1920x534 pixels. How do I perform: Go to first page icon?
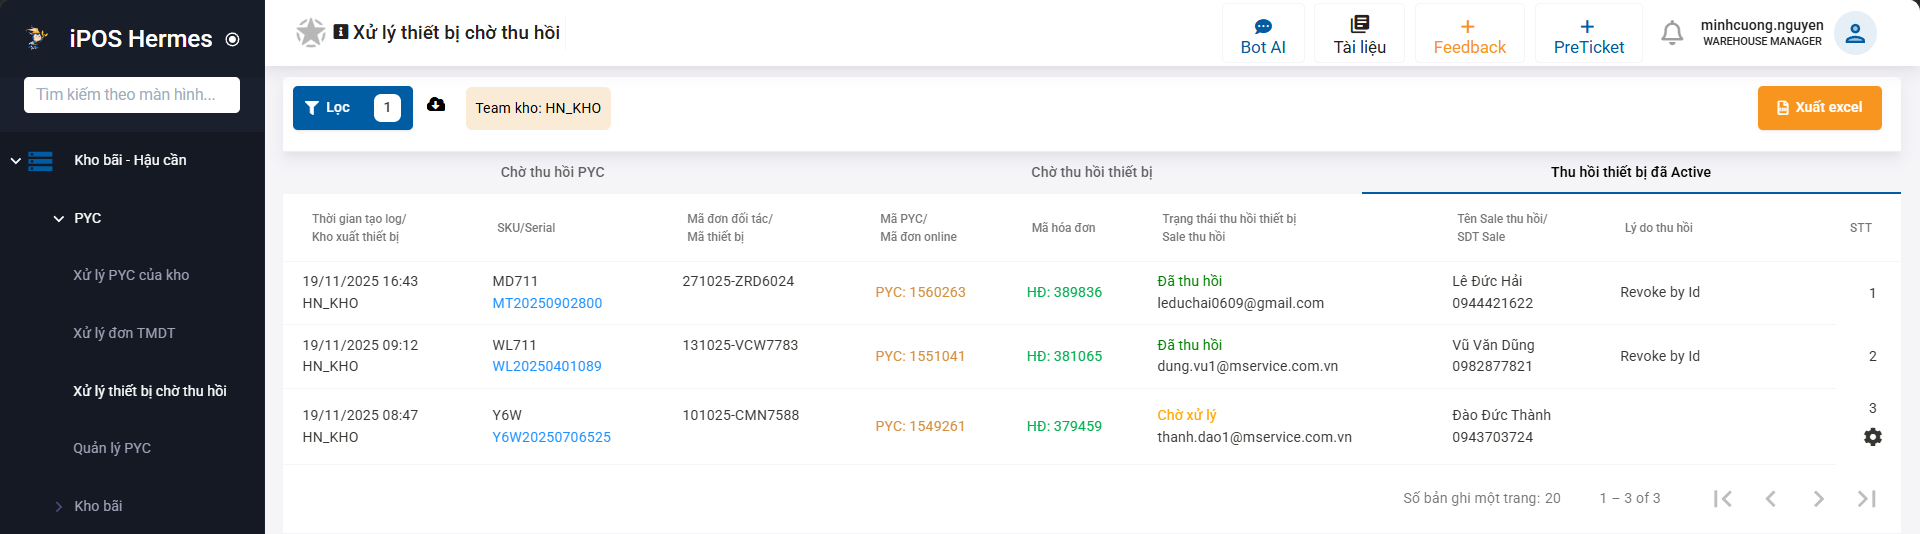click(x=1722, y=498)
